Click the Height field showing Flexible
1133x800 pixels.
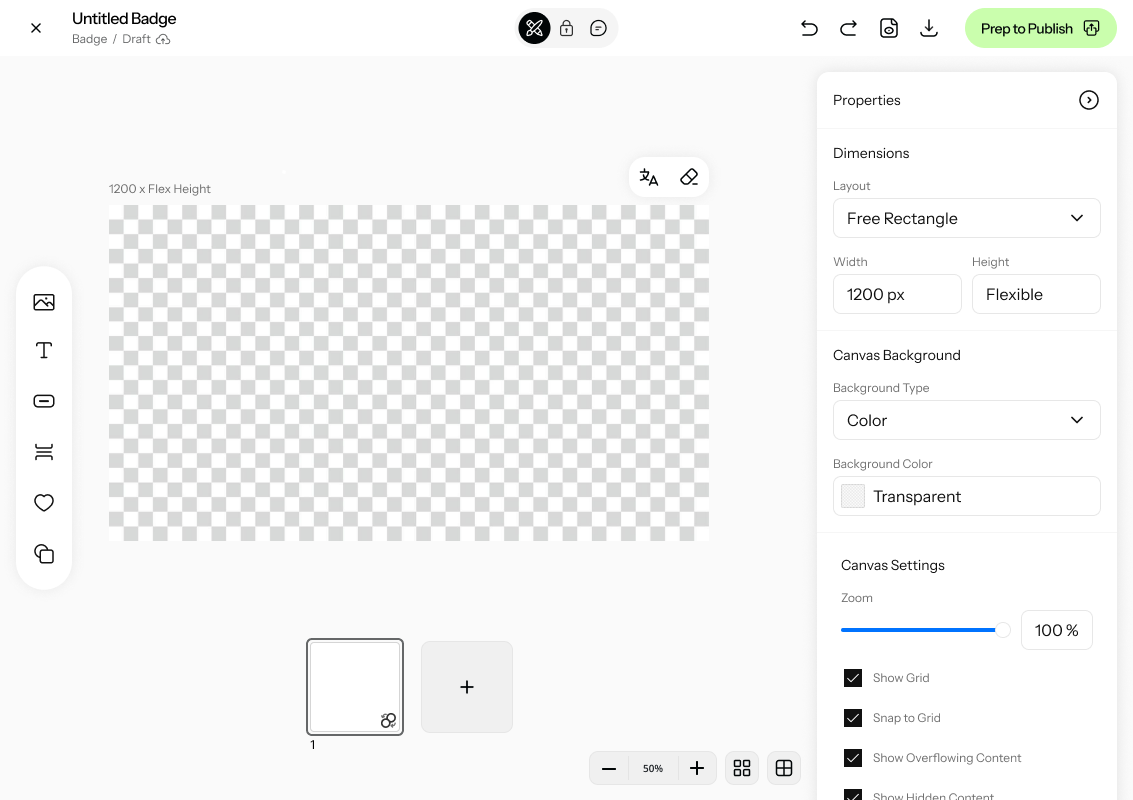pos(1035,294)
